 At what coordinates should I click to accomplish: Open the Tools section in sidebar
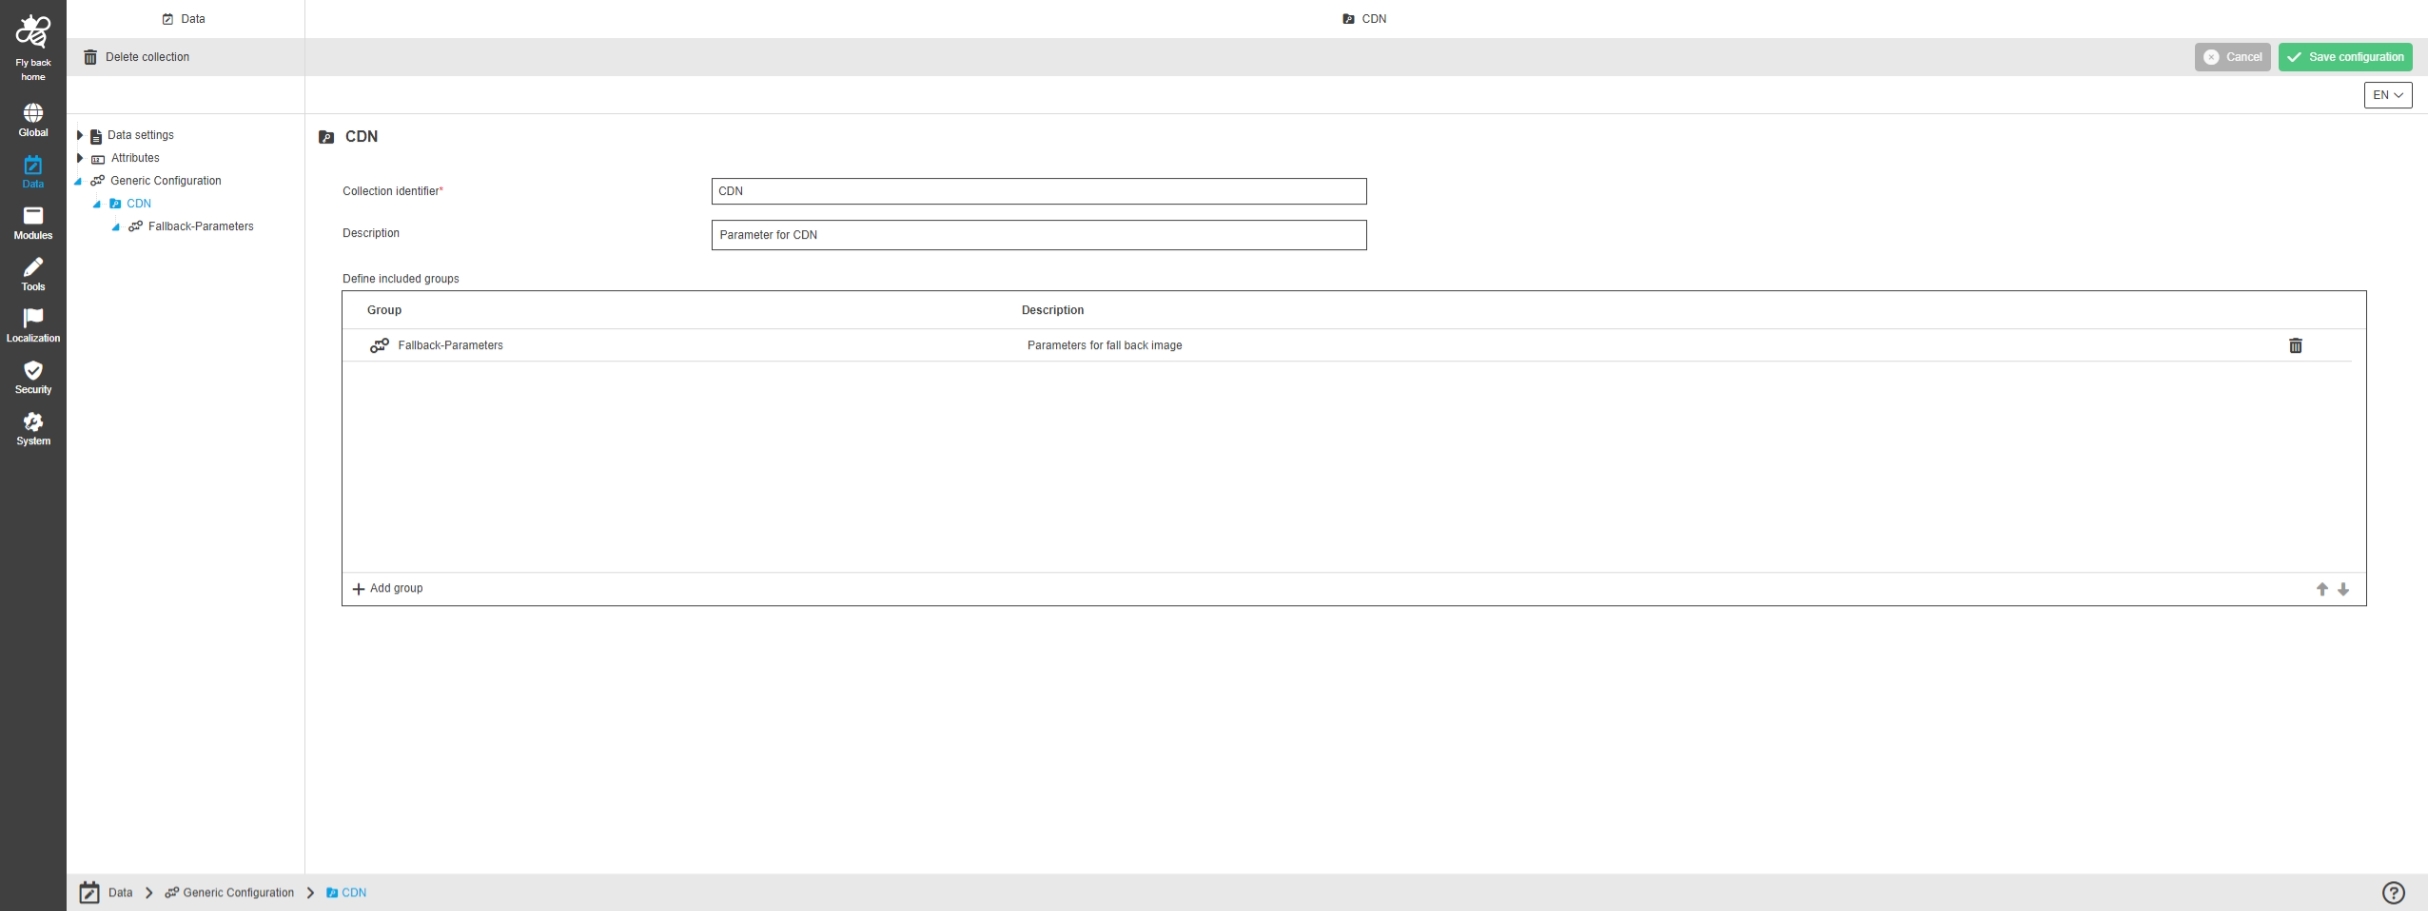pyautogui.click(x=33, y=274)
